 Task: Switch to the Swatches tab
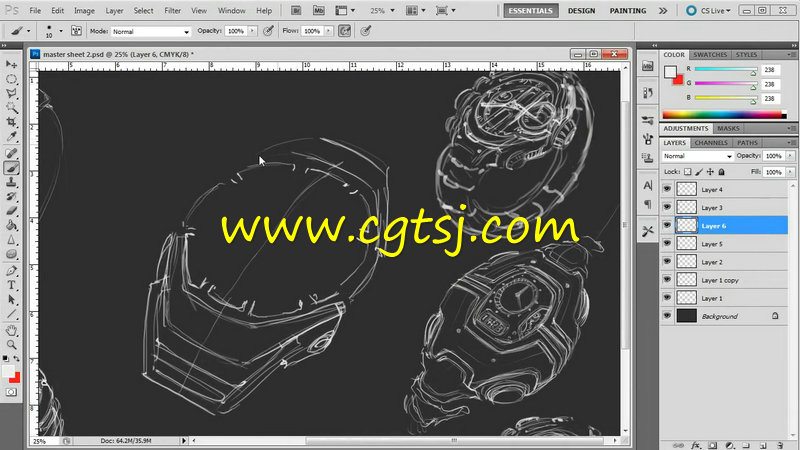[x=710, y=55]
